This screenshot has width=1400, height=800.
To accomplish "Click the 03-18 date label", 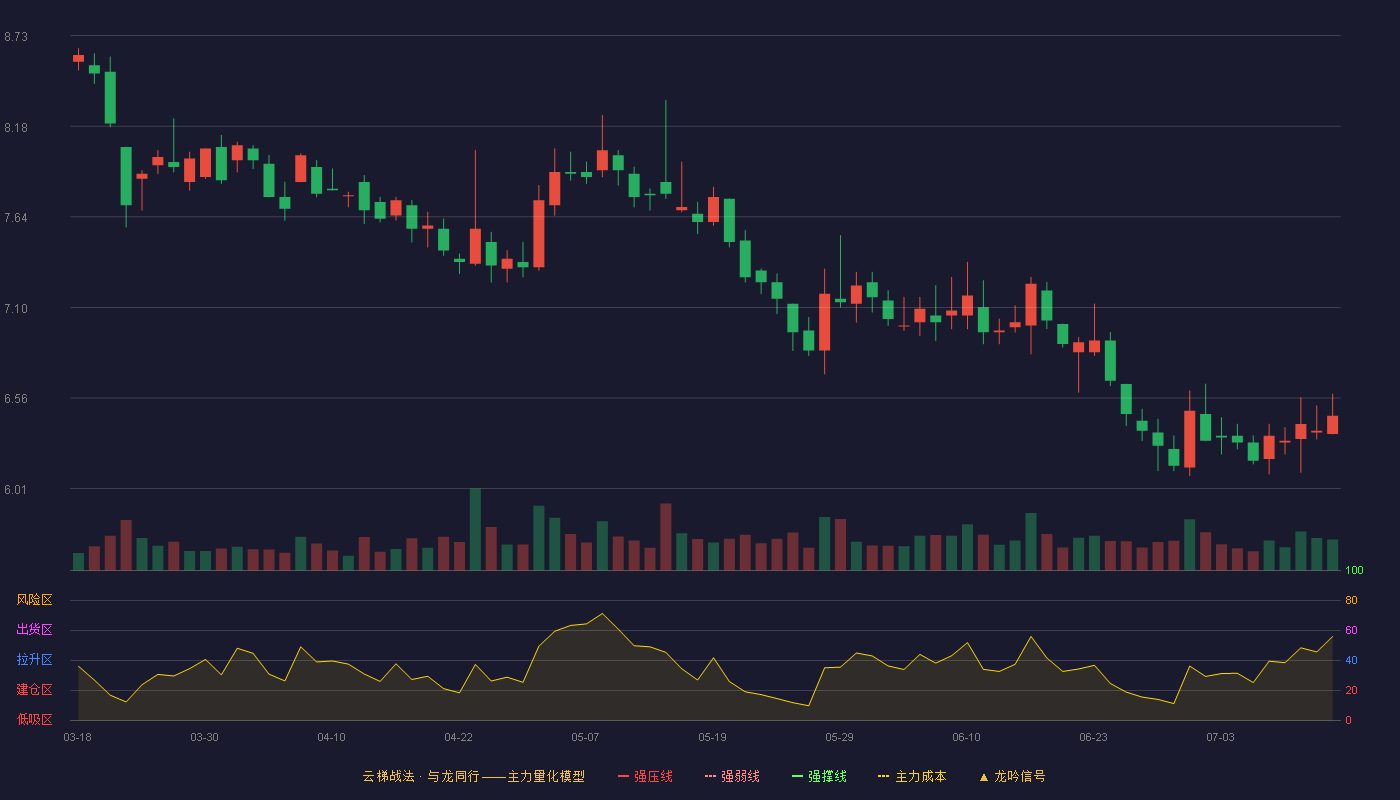I will click(77, 737).
